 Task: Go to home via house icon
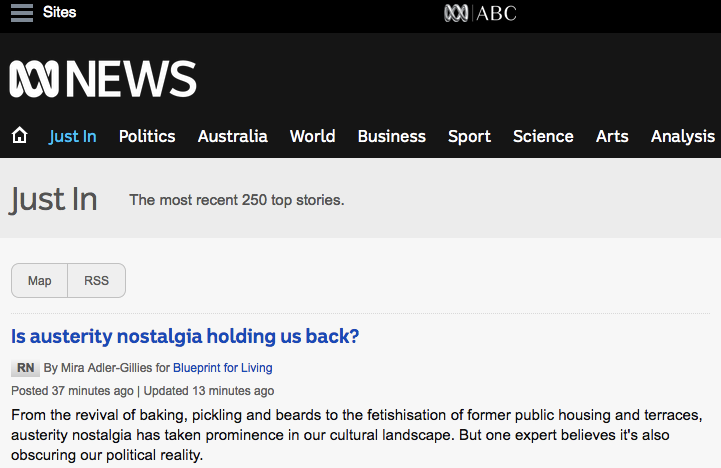19,136
